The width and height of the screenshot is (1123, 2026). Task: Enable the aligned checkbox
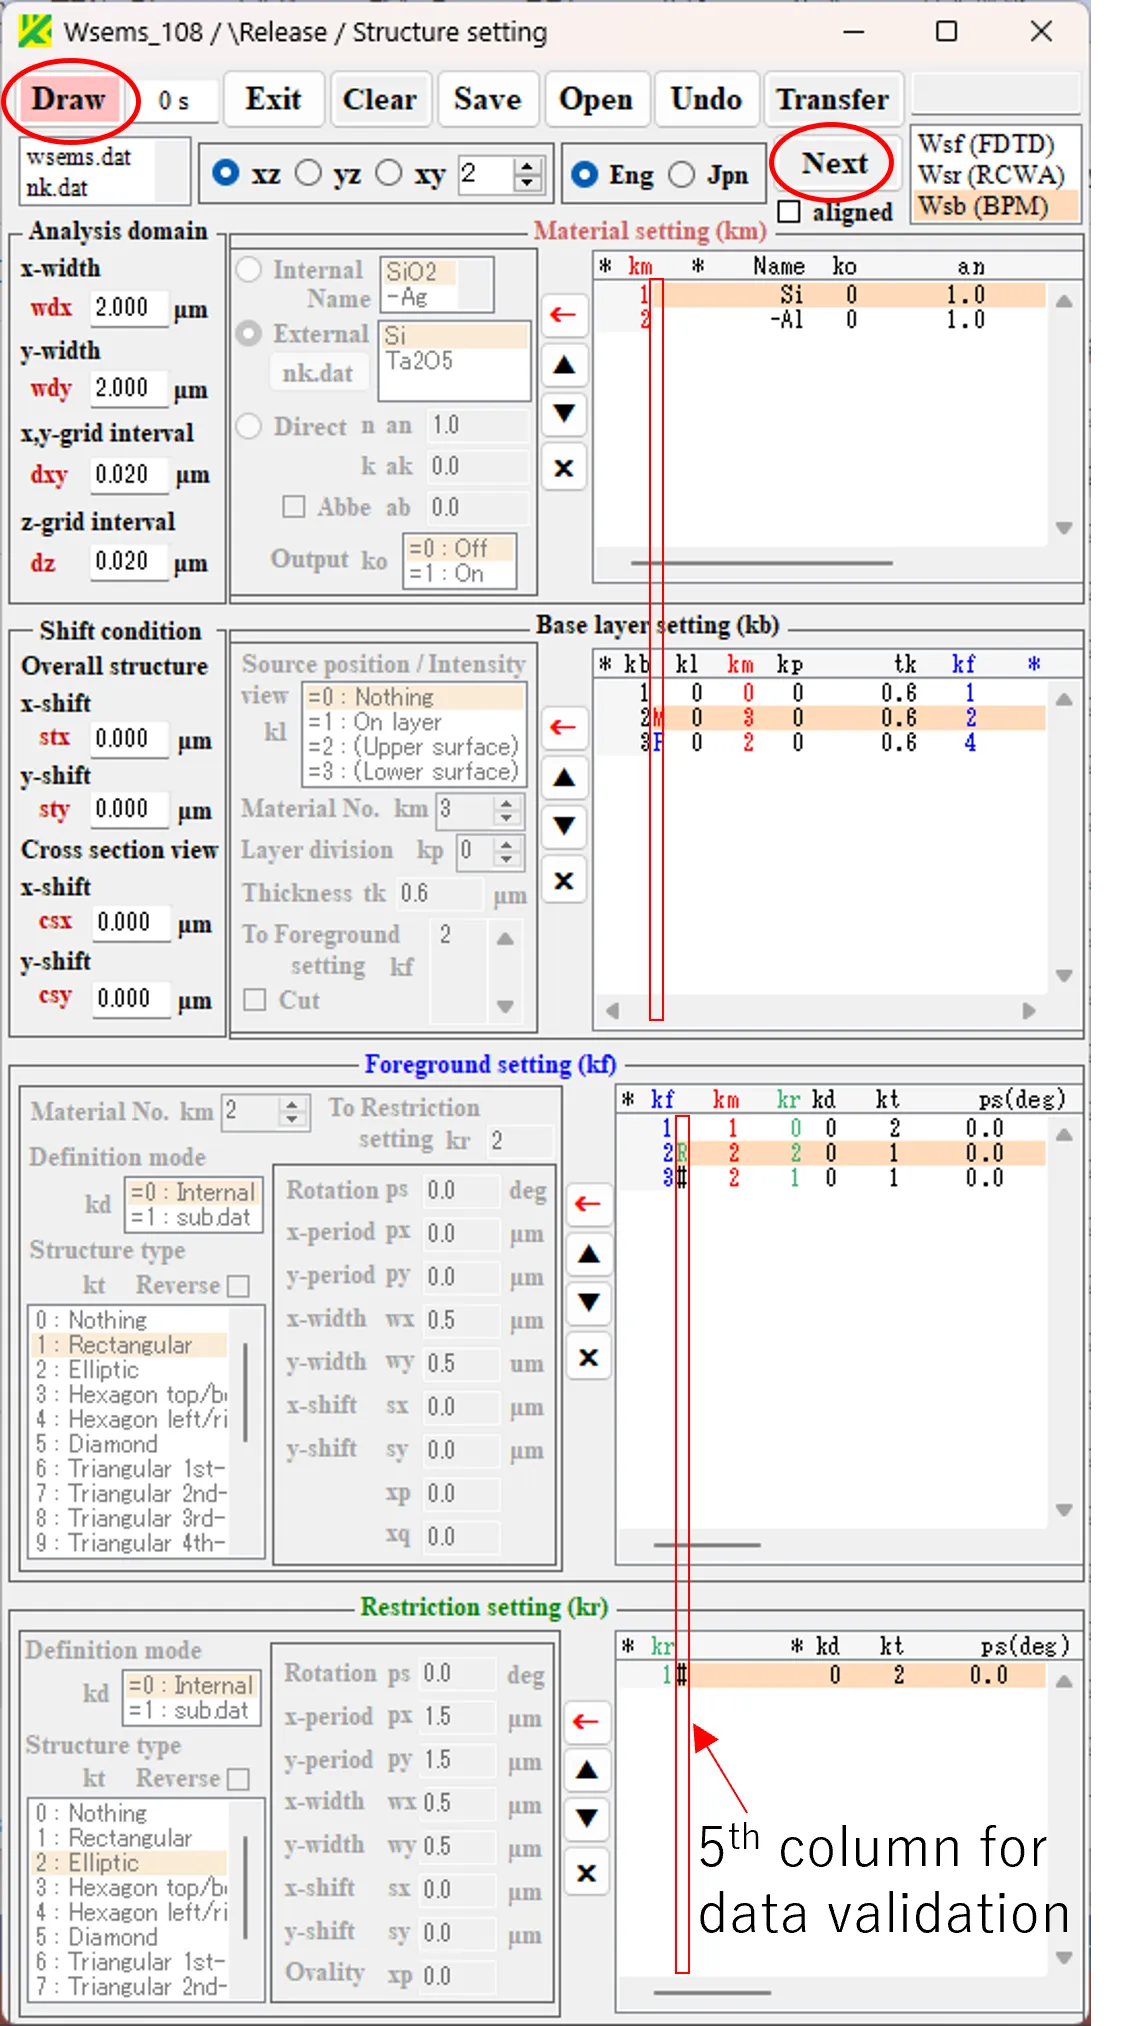(790, 212)
